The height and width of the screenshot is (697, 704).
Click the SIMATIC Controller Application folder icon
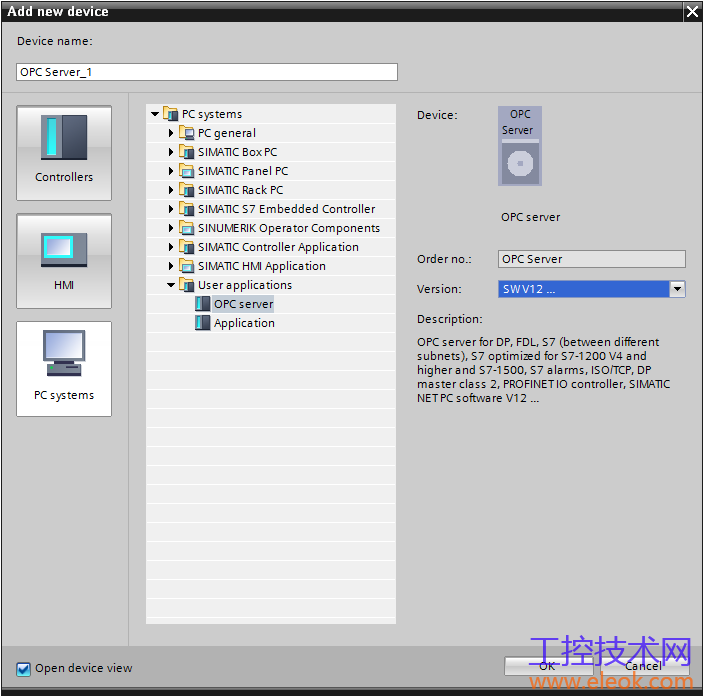point(187,247)
